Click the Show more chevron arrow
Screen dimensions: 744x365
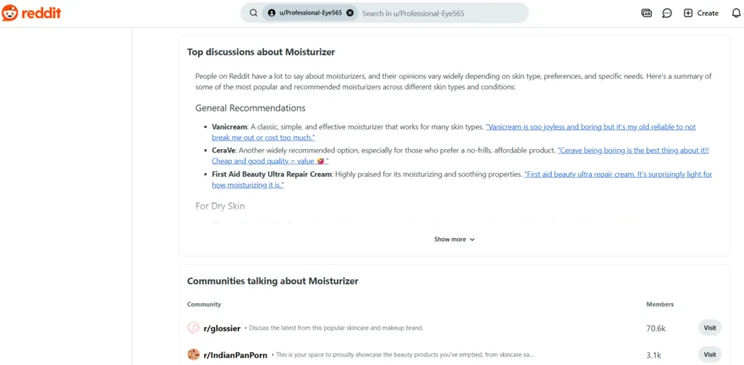pyautogui.click(x=472, y=240)
